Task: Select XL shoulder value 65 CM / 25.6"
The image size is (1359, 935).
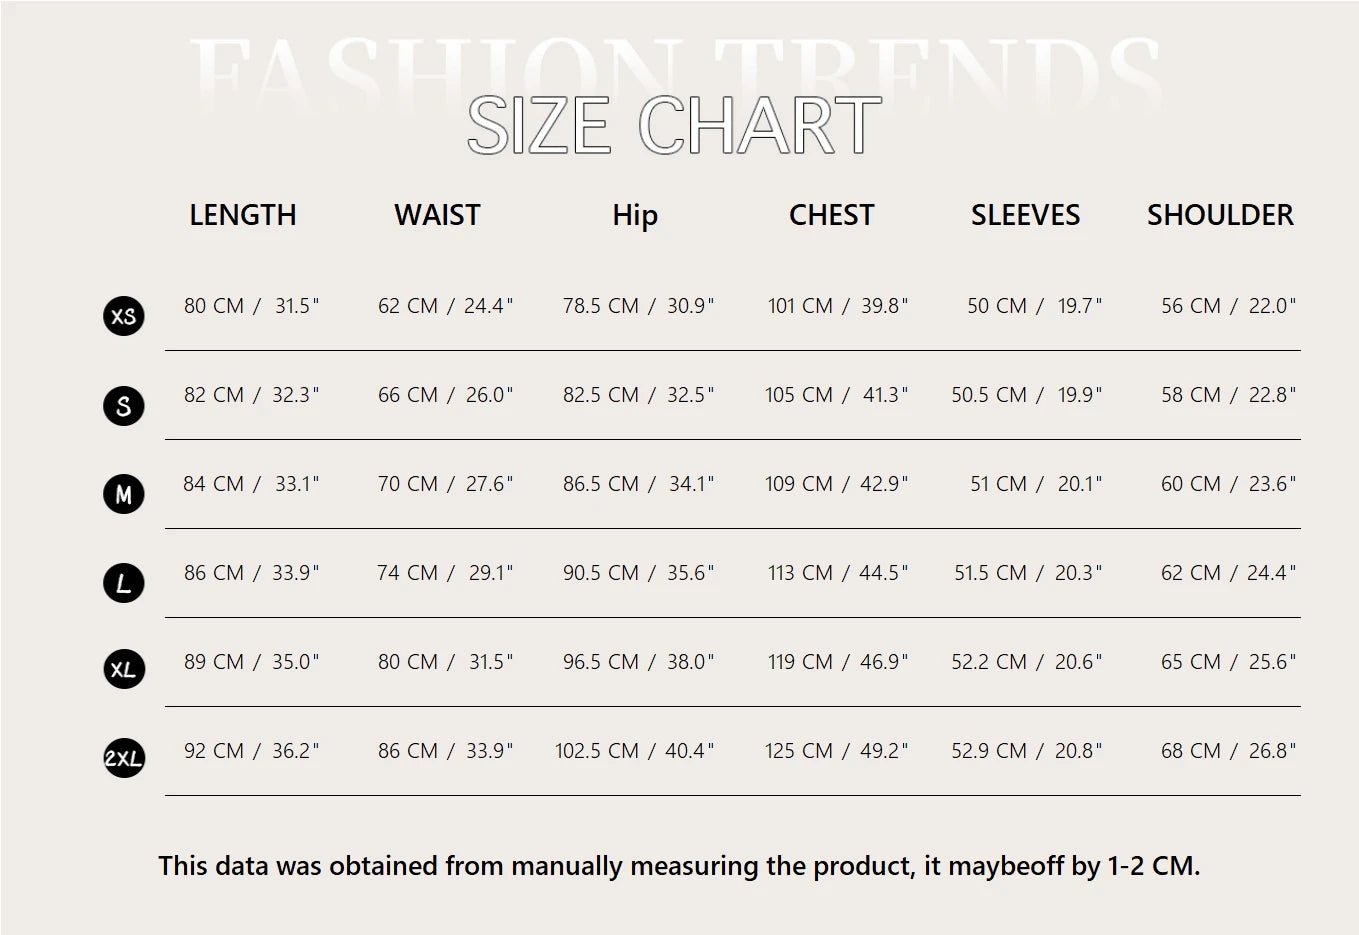Action: pos(1228,662)
